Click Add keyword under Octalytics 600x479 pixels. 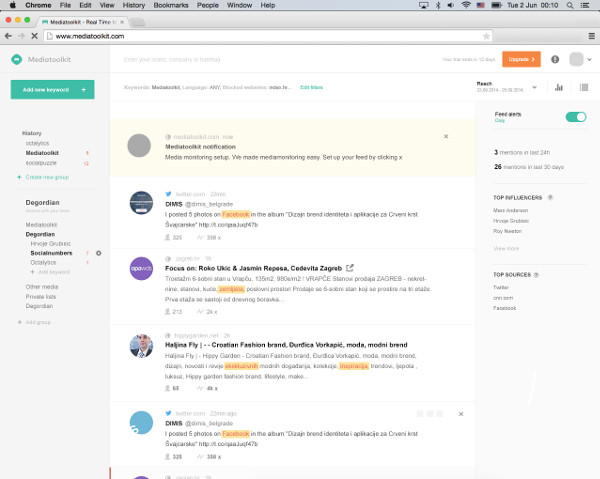[x=54, y=272]
